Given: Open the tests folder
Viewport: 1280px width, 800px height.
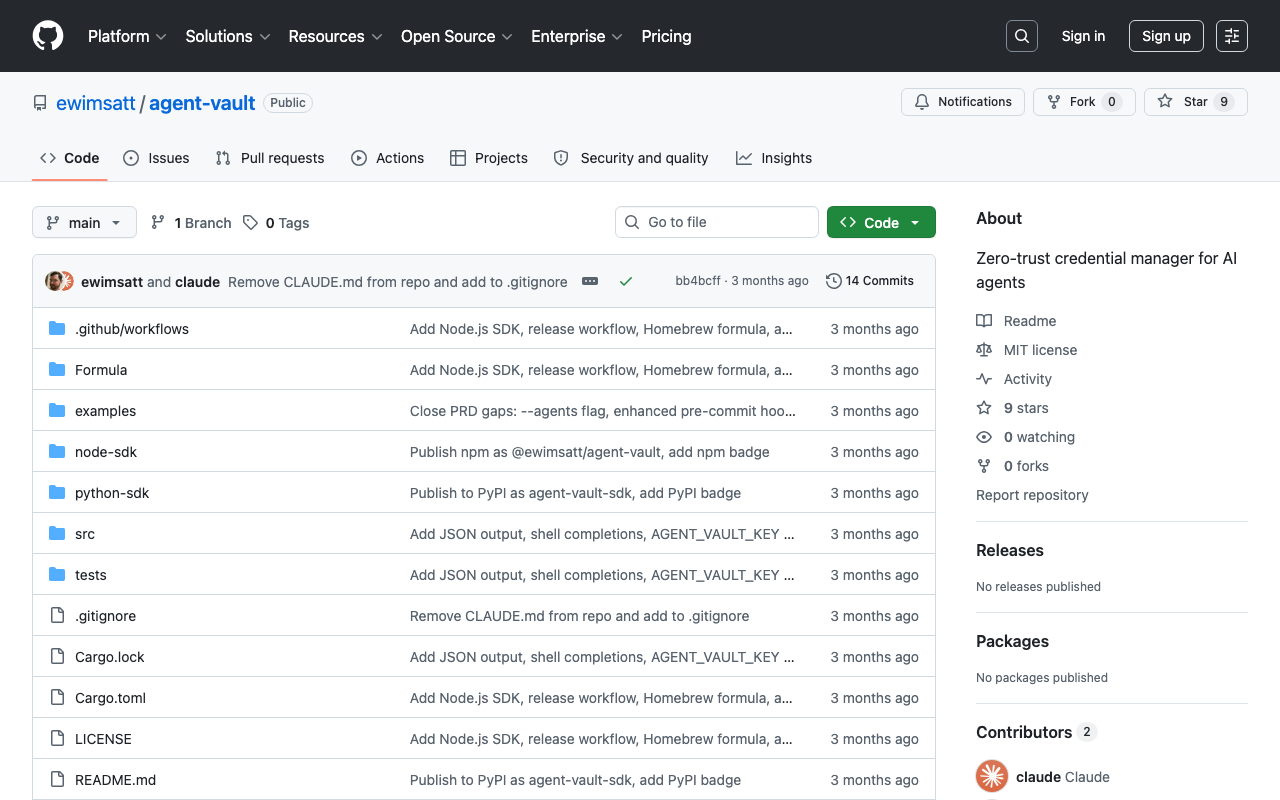Looking at the screenshot, I should point(91,575).
